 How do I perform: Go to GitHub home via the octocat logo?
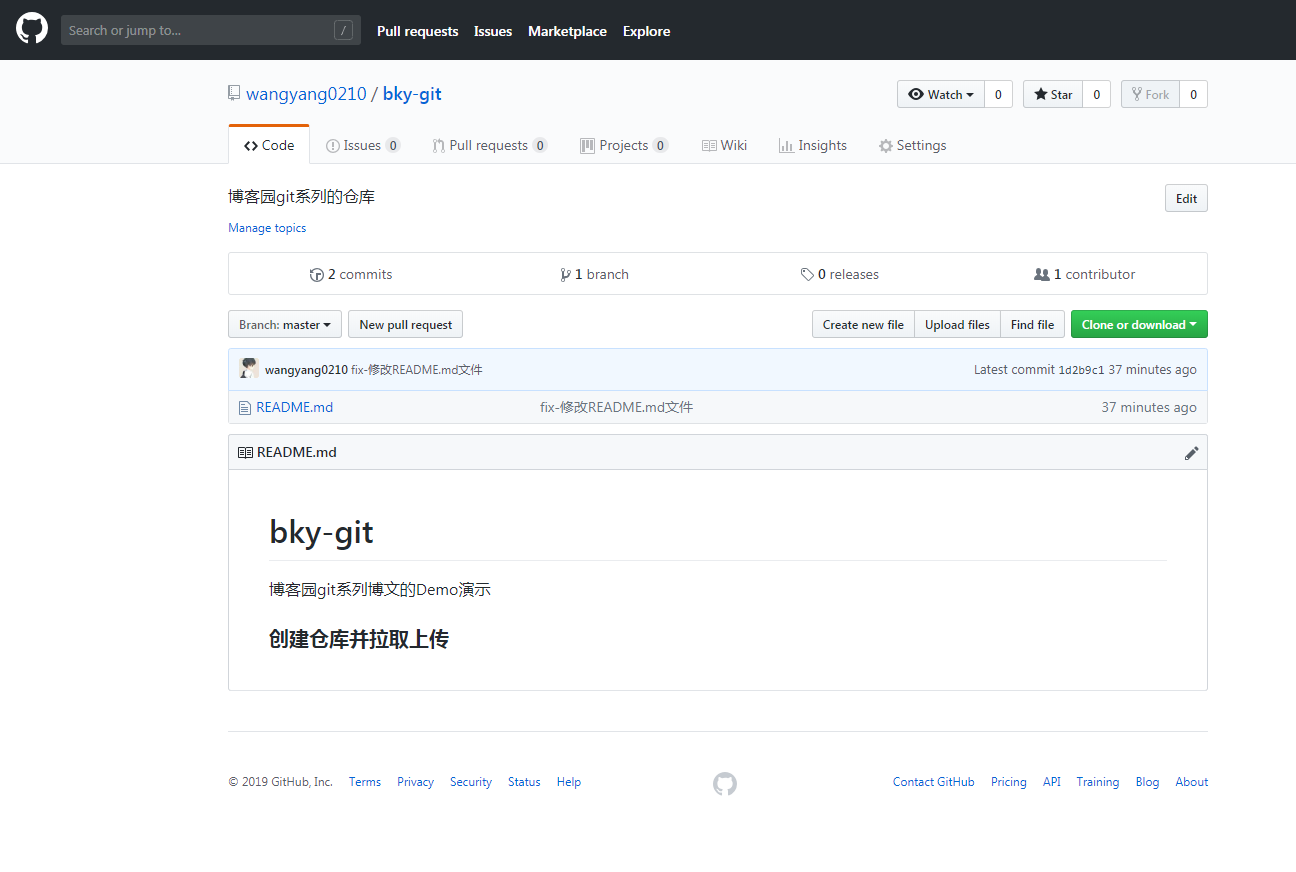pyautogui.click(x=32, y=30)
